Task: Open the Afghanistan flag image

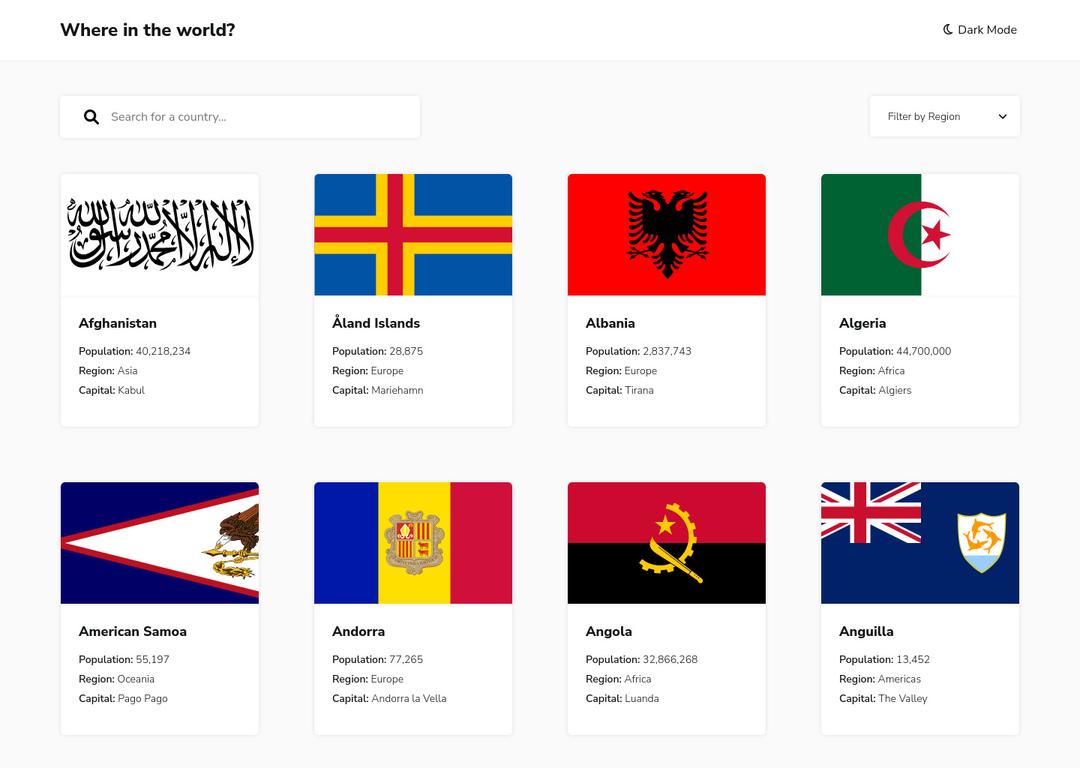Action: click(160, 235)
